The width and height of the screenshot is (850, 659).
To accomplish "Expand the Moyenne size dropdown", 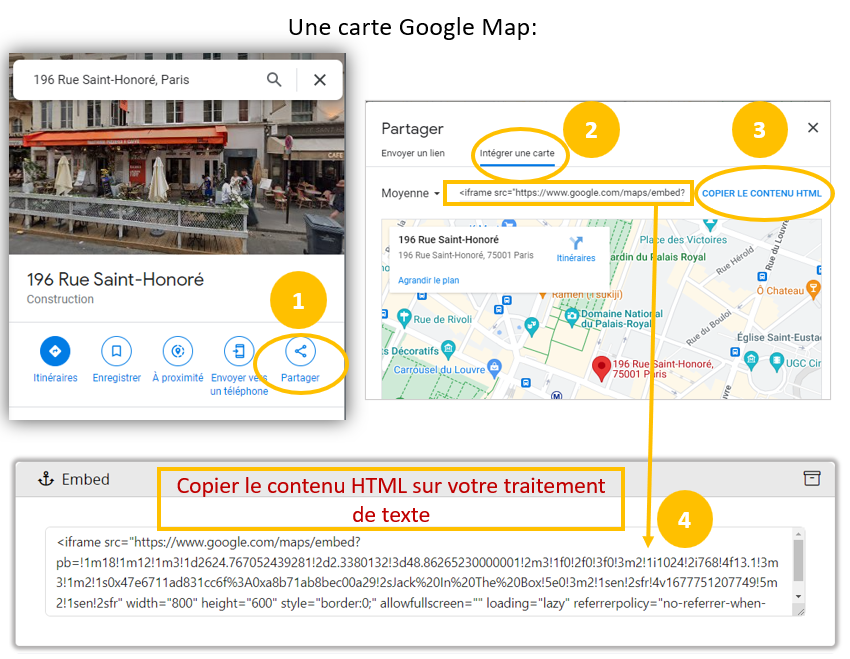I will [x=410, y=193].
